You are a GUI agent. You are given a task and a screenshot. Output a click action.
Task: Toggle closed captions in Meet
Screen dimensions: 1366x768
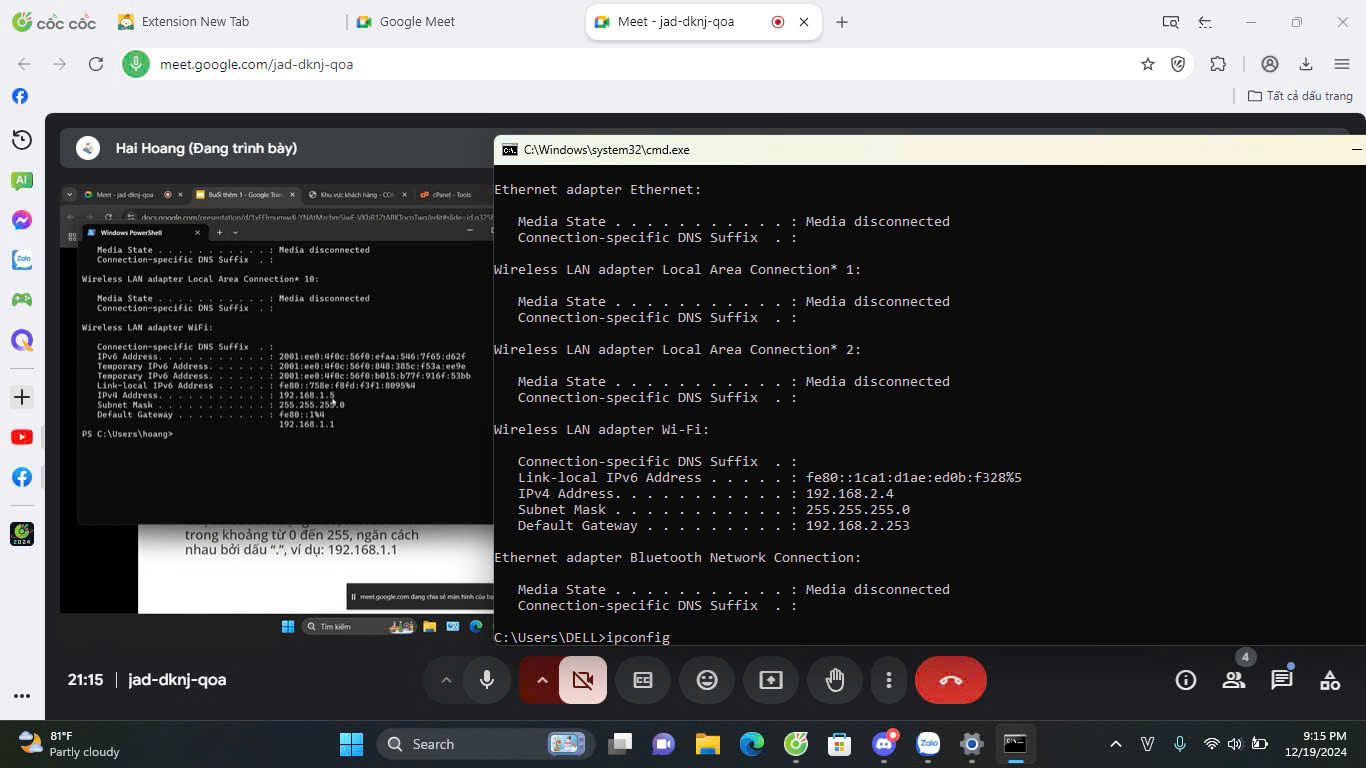643,680
